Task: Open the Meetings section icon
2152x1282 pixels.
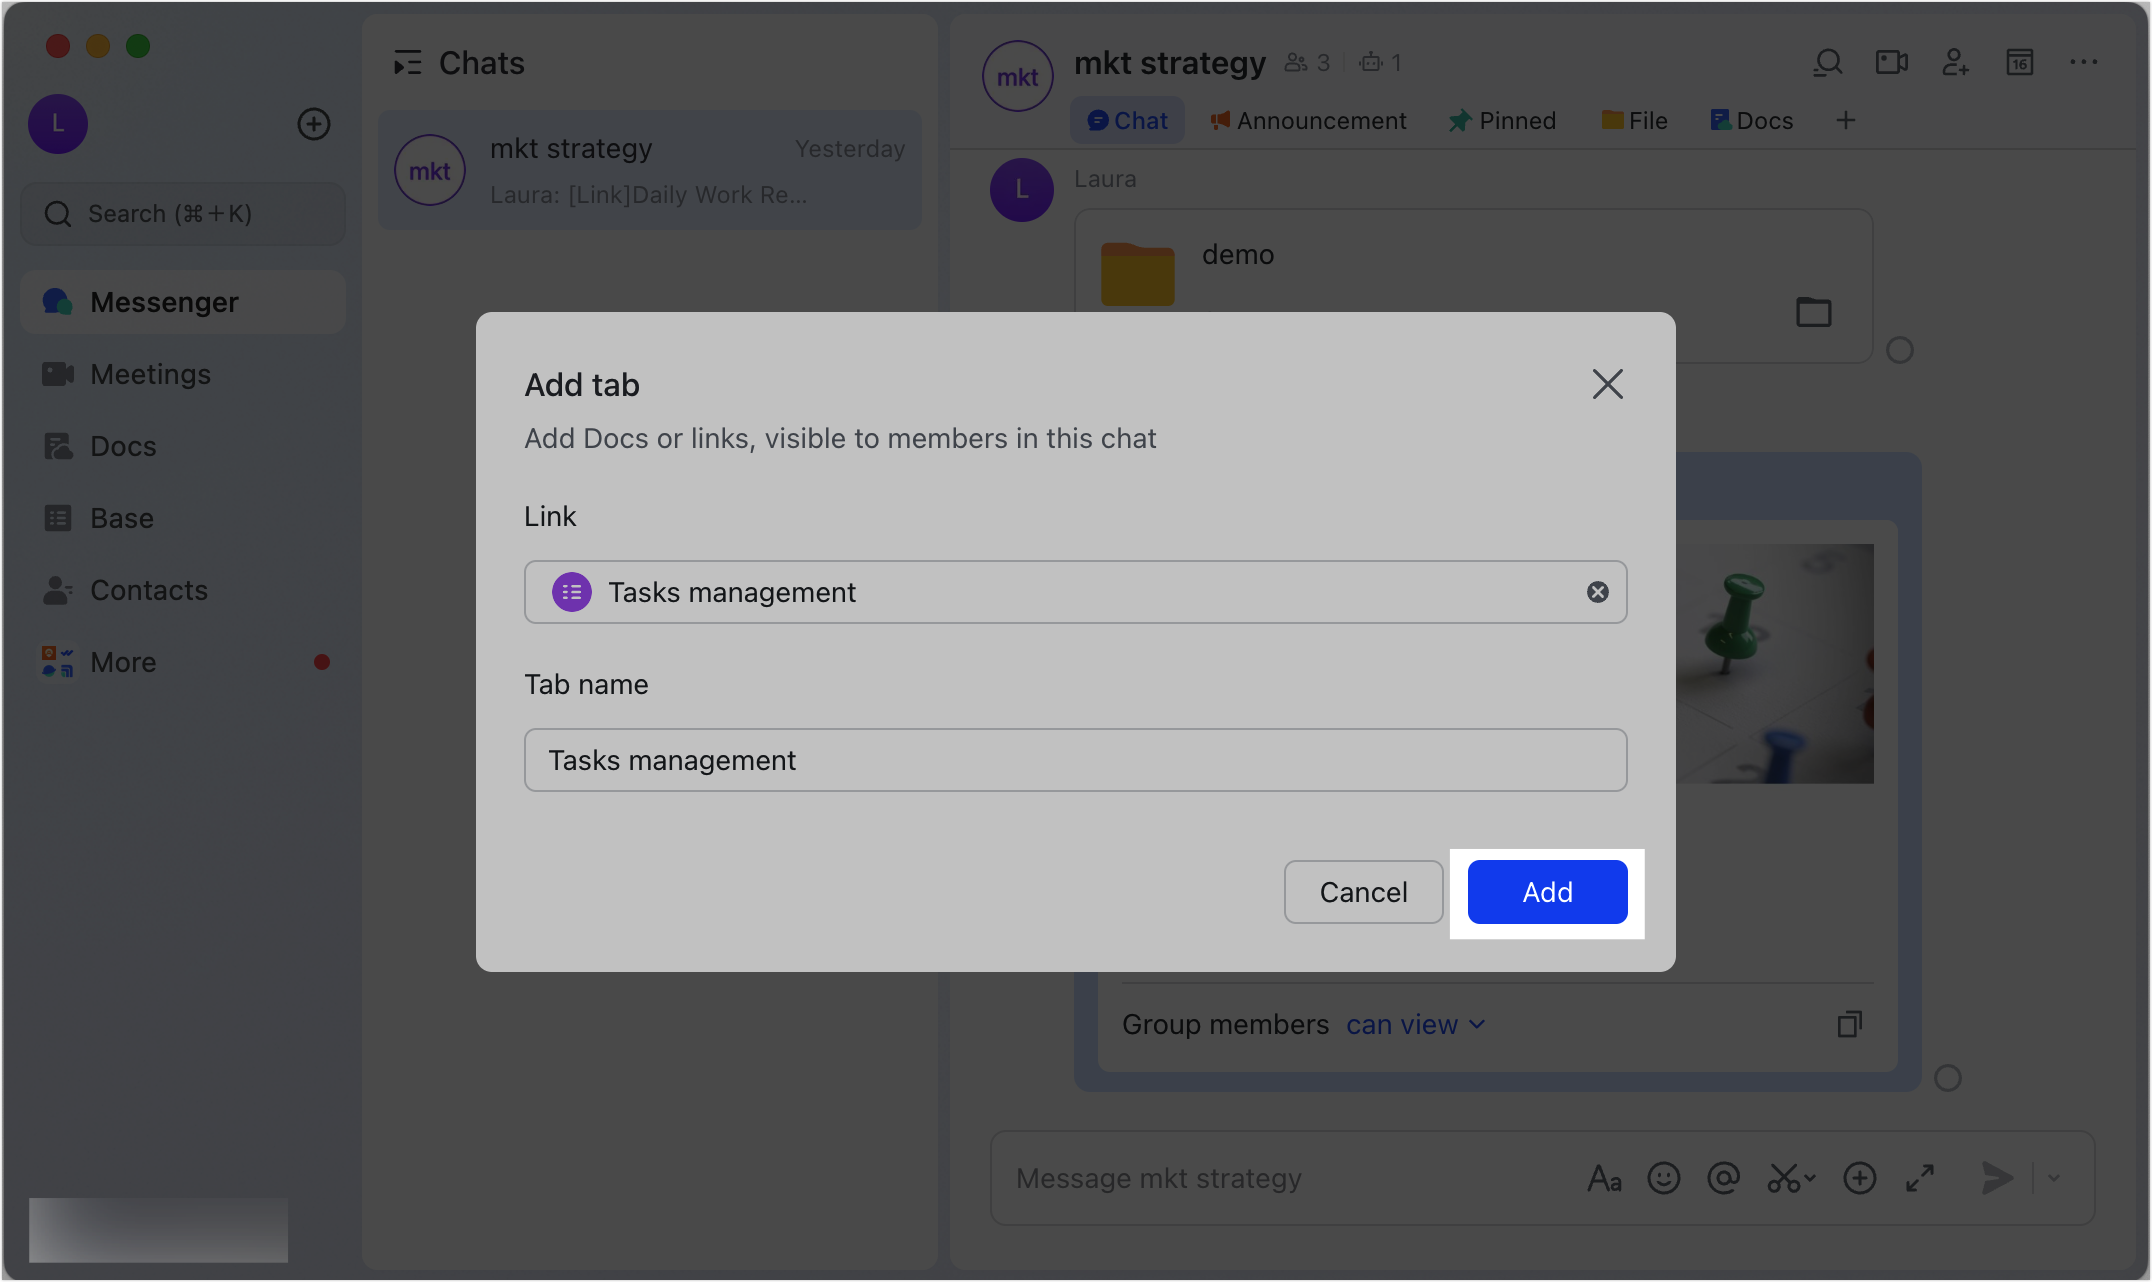Action: [57, 374]
